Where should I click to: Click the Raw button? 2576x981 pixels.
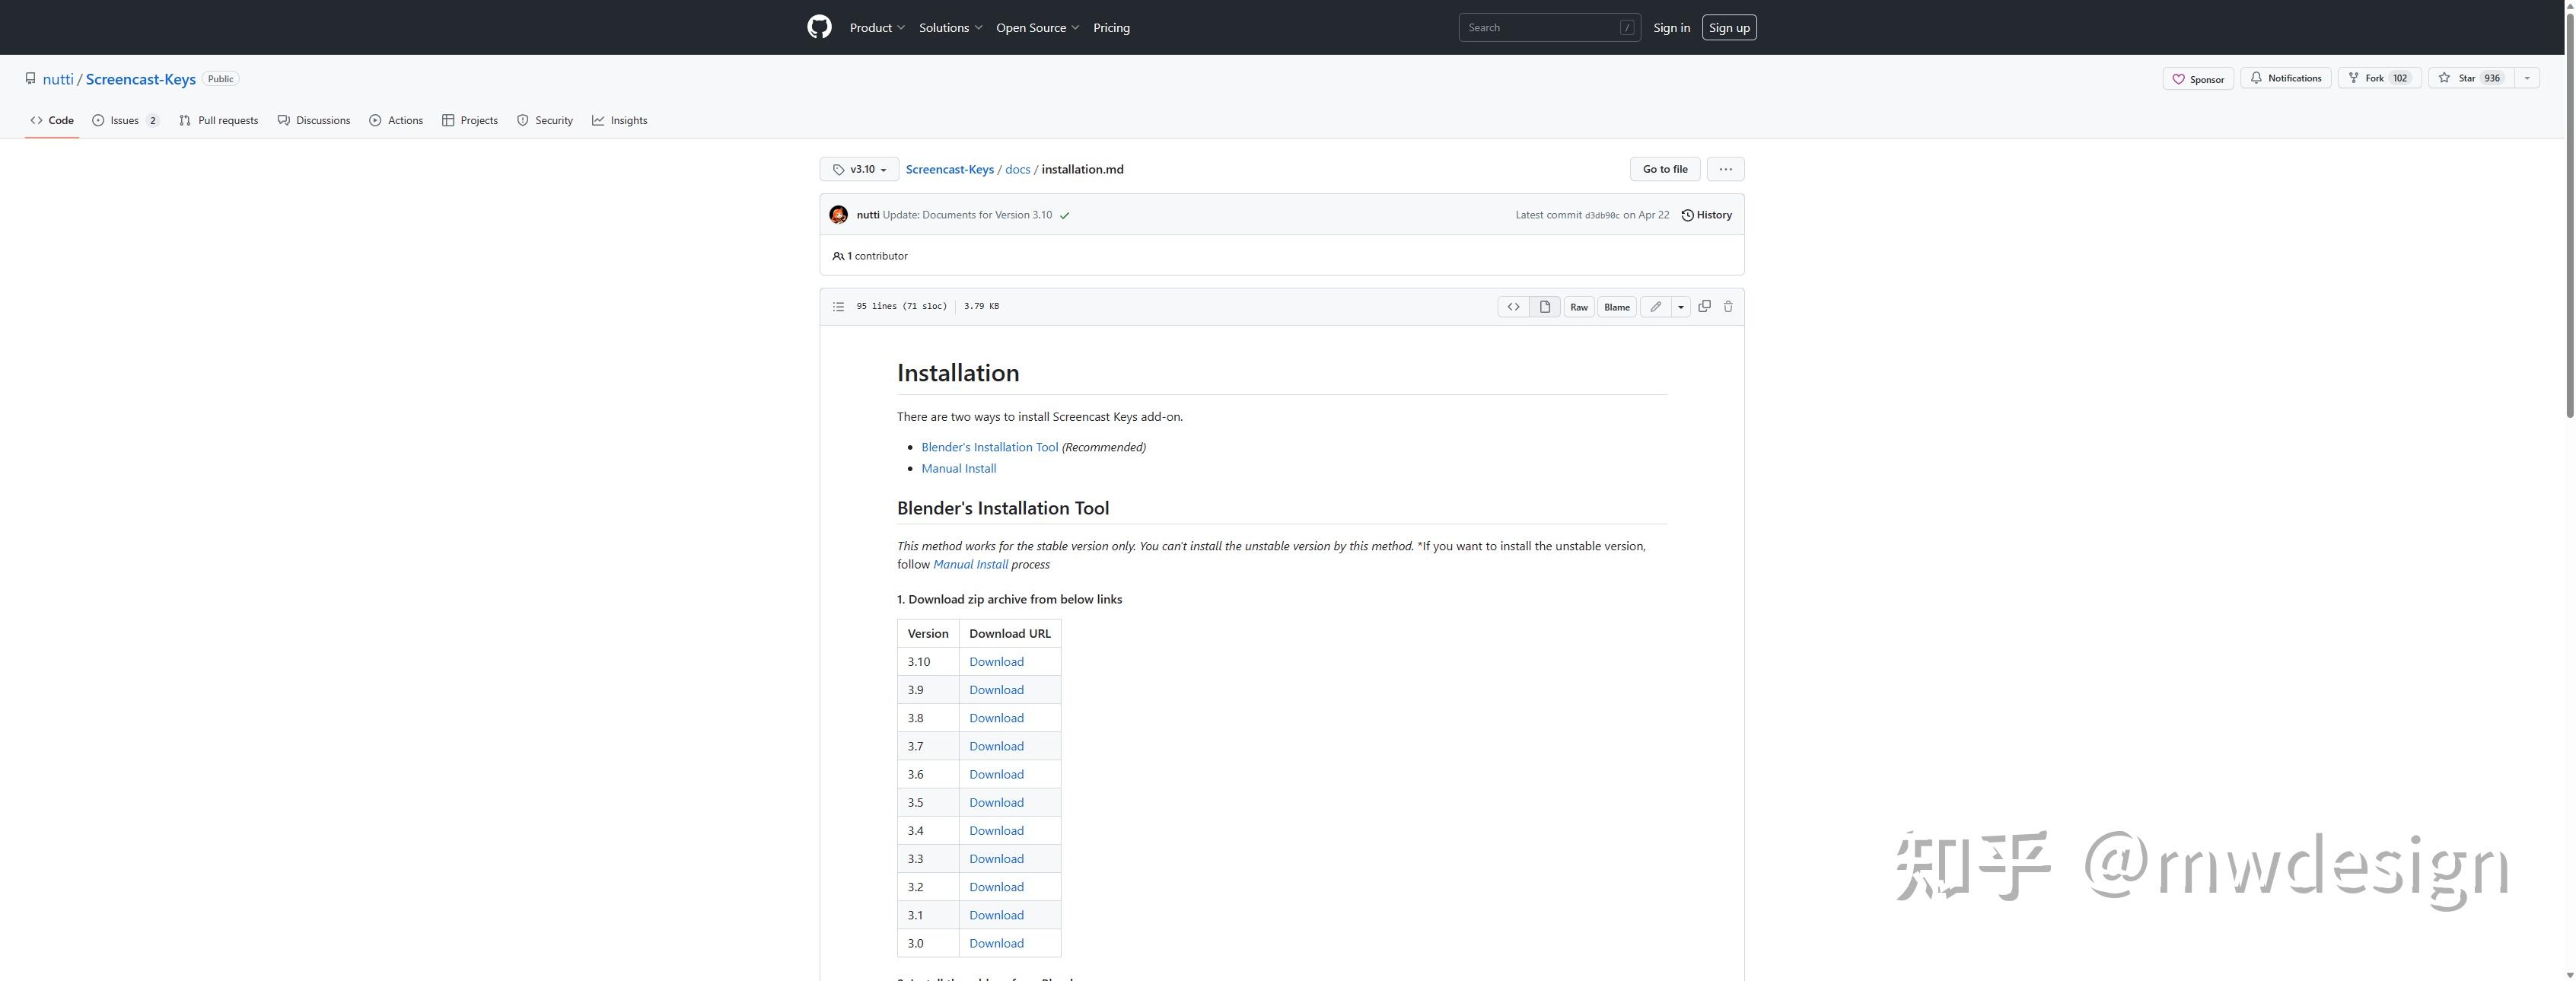pyautogui.click(x=1578, y=307)
